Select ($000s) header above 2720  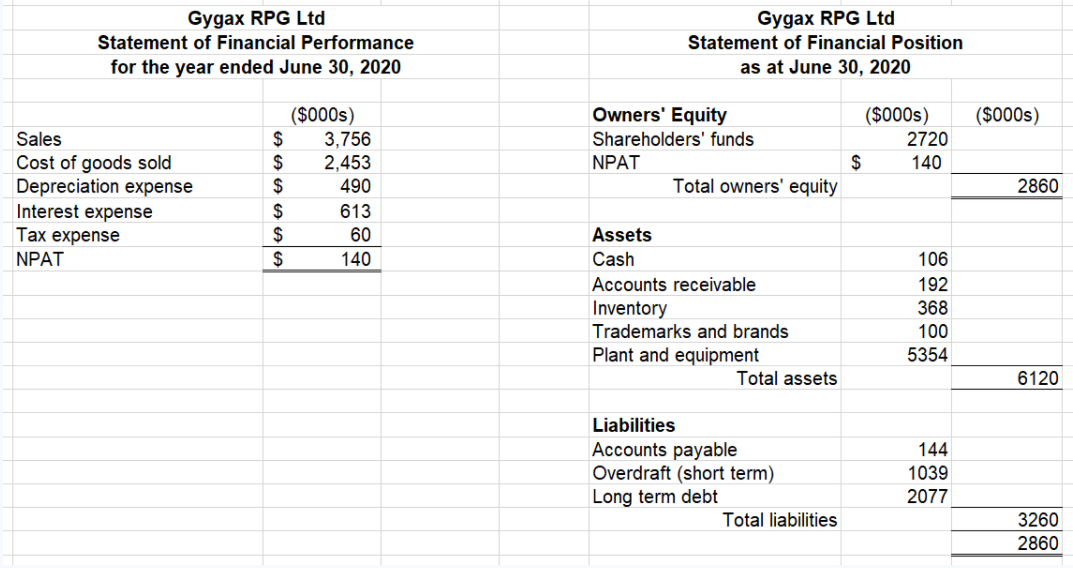tap(896, 115)
